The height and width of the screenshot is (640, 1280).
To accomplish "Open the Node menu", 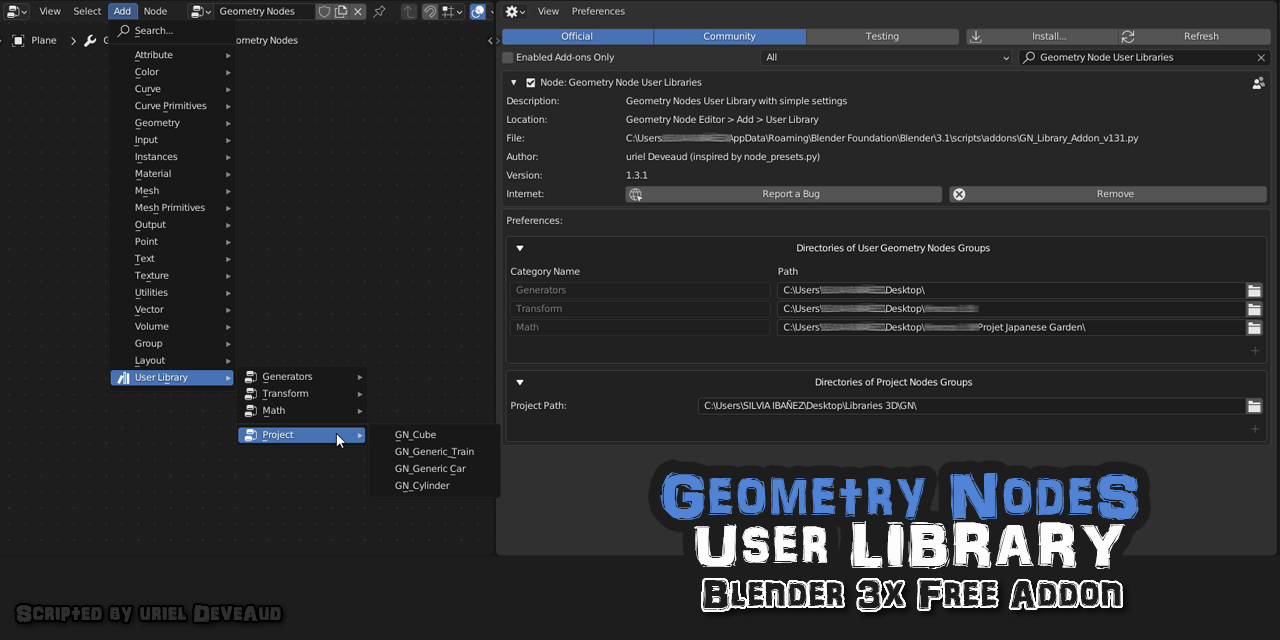I will point(155,11).
